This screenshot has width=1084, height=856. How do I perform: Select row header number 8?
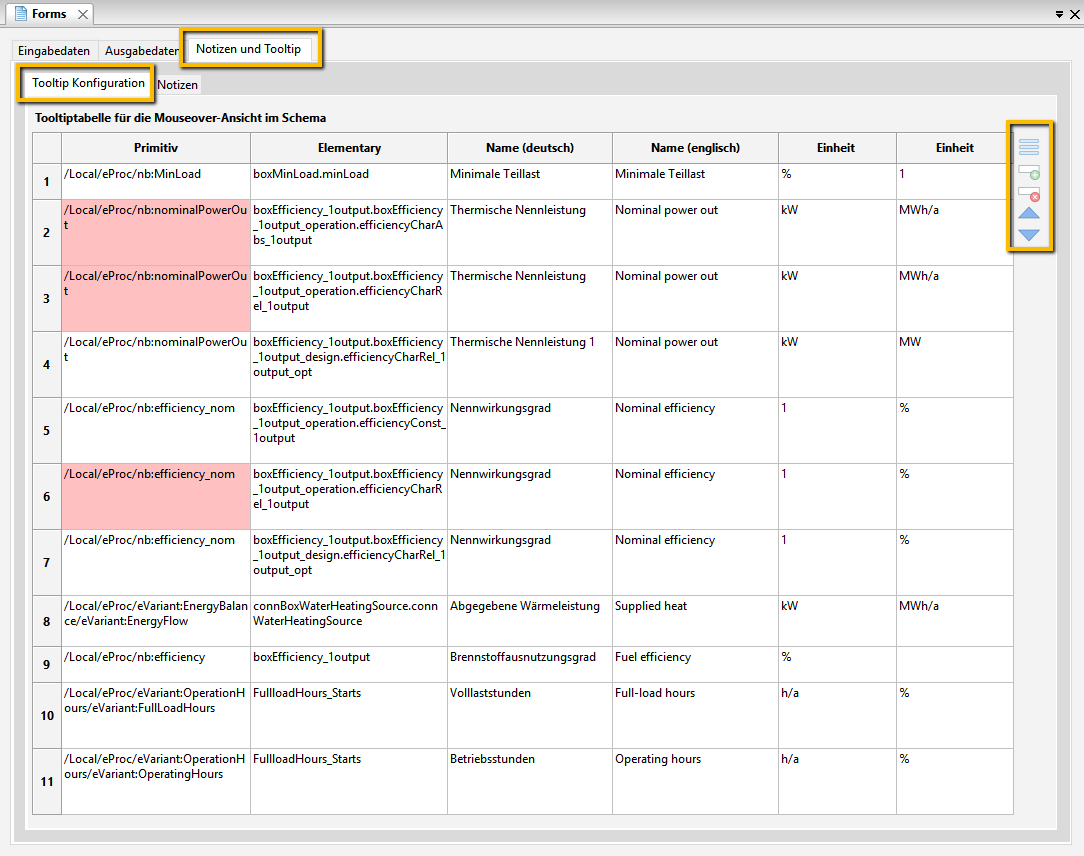tap(47, 621)
